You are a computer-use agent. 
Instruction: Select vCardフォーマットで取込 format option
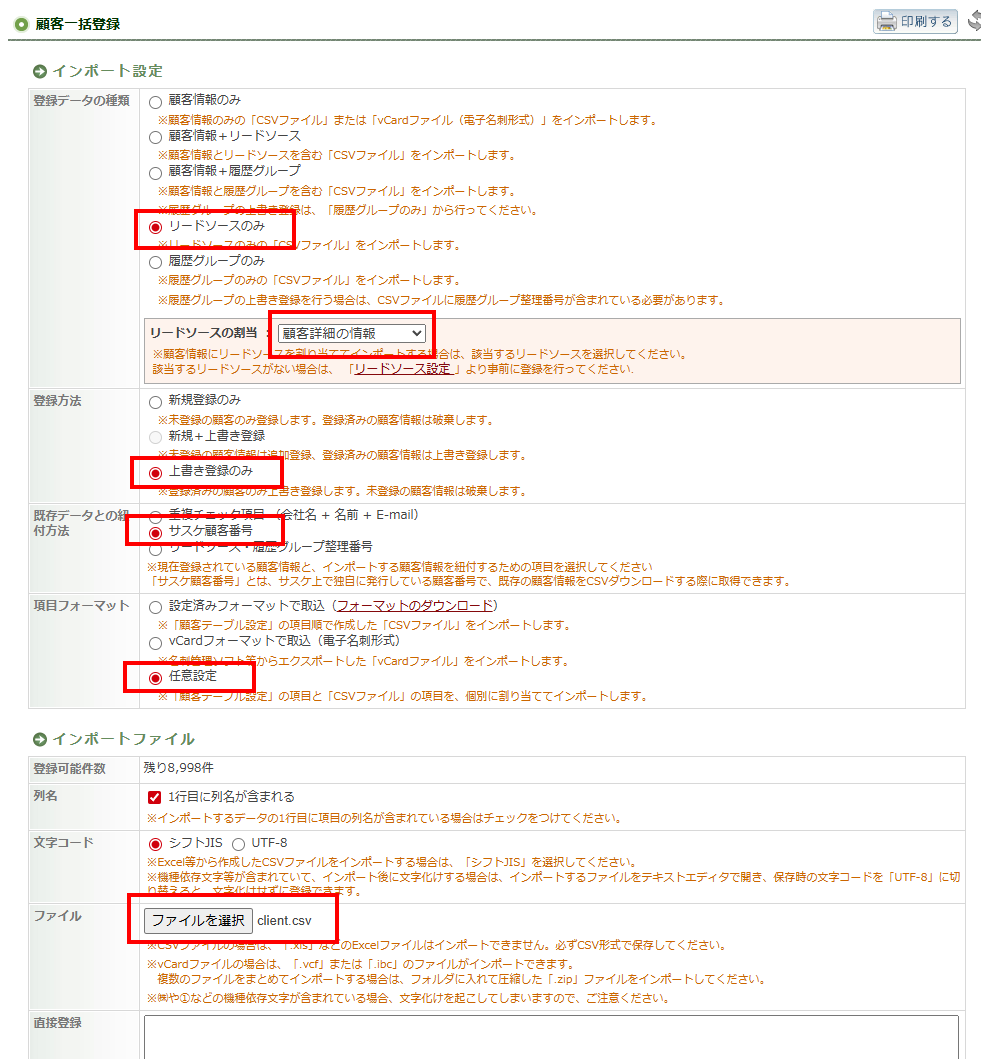coord(155,643)
